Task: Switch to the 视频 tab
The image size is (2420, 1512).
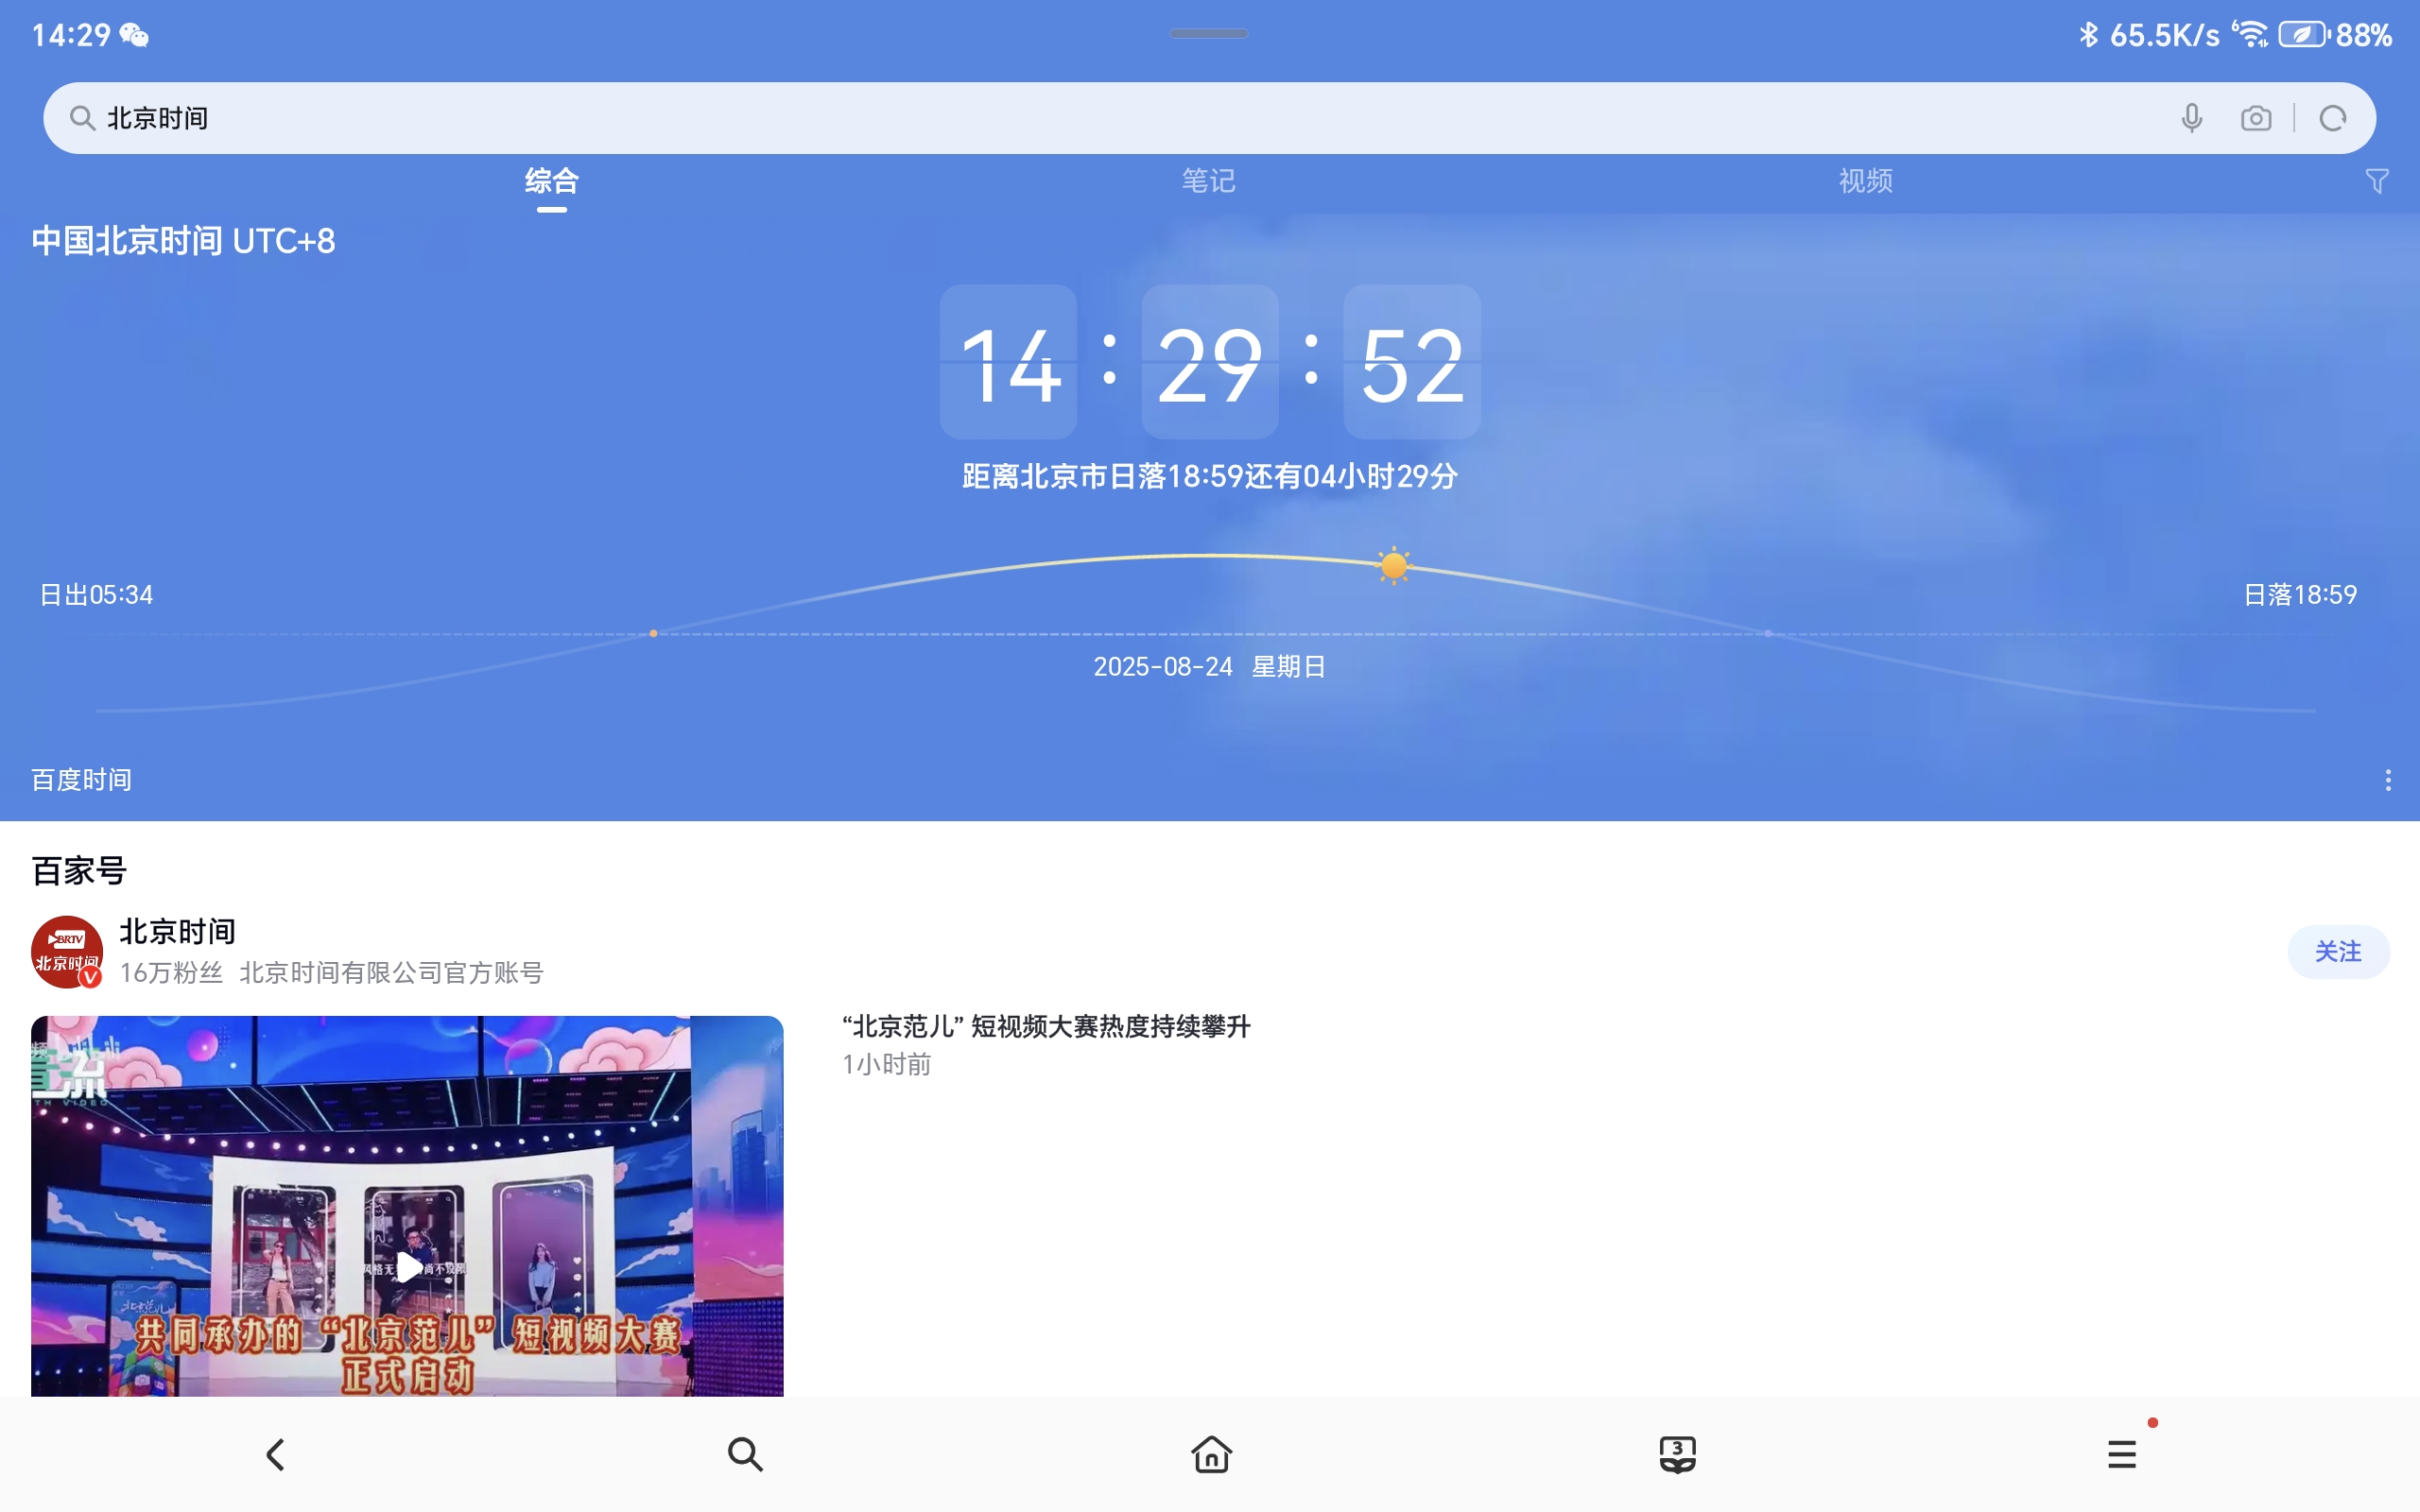Action: click(1865, 181)
